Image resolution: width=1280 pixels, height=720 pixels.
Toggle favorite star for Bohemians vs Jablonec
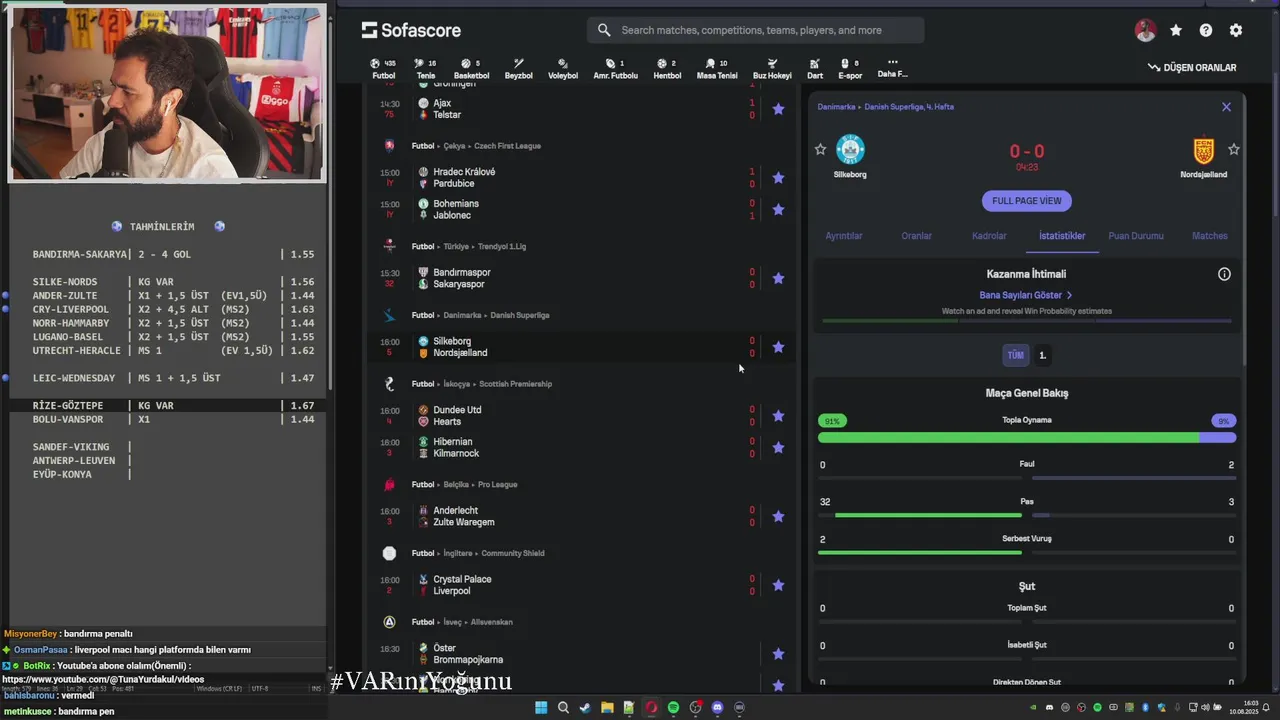pos(778,210)
